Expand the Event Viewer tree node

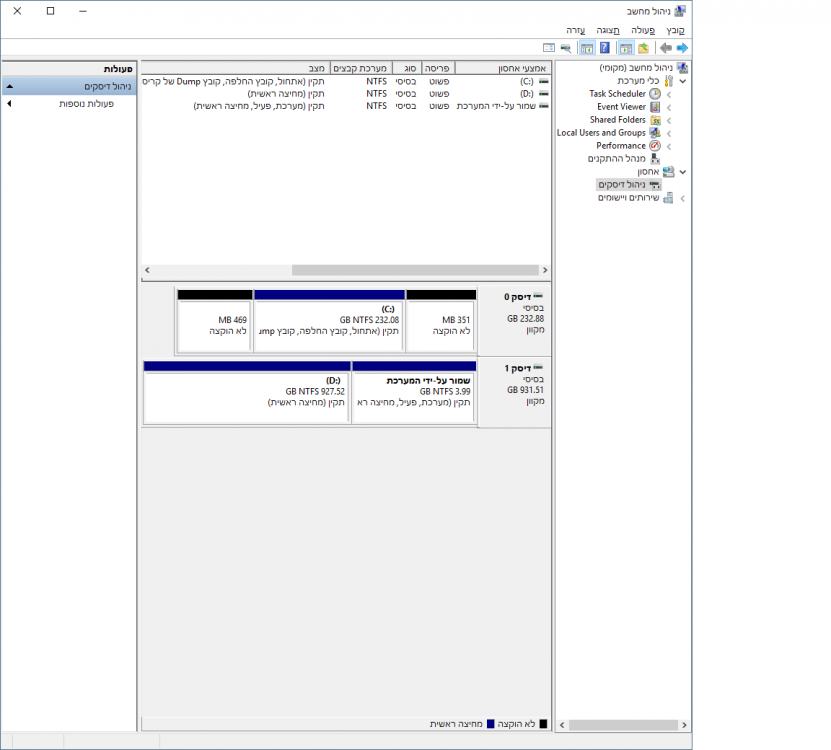click(x=669, y=107)
